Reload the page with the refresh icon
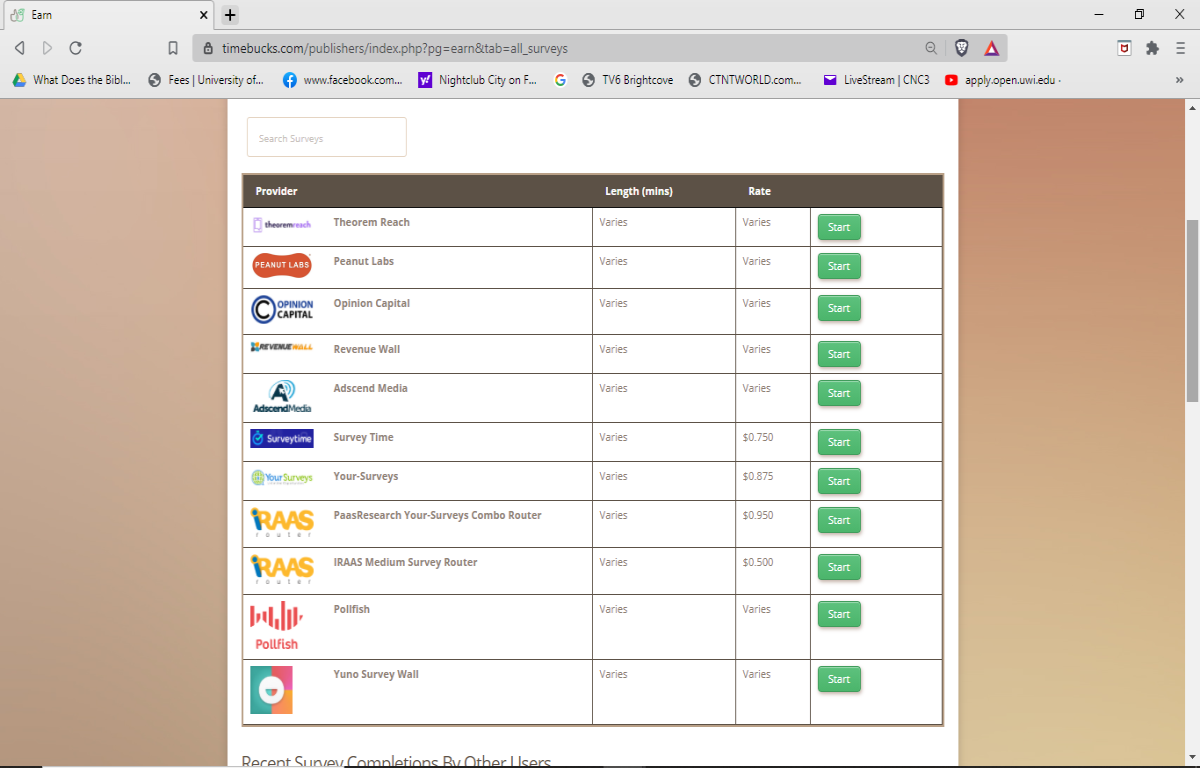 click(75, 48)
